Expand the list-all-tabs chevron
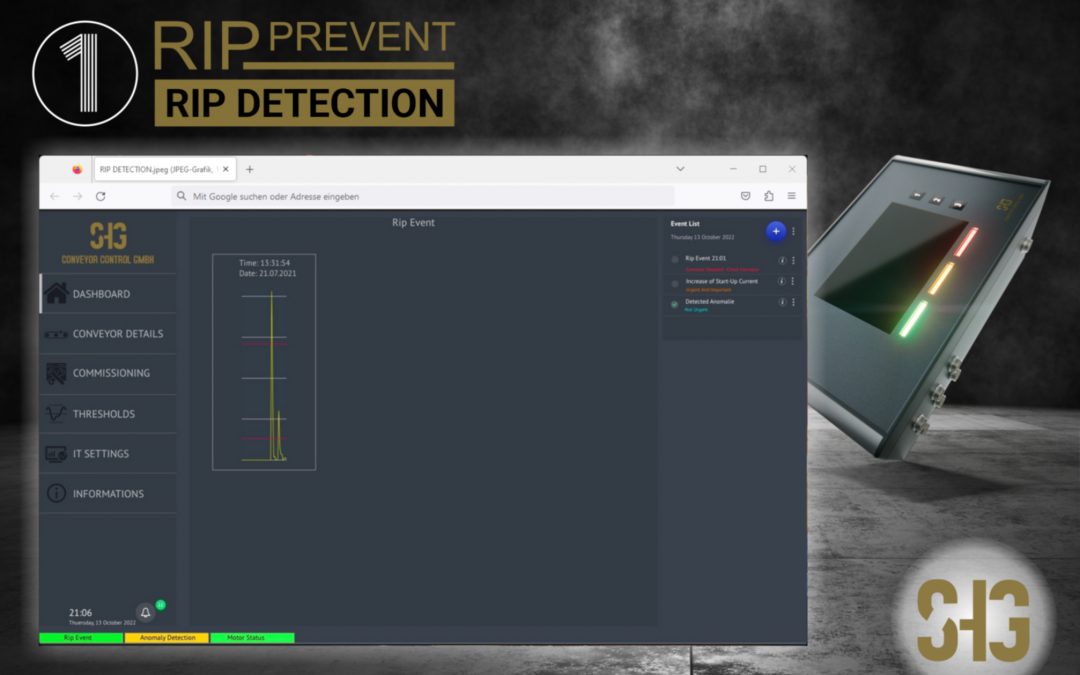1080x675 pixels. (681, 169)
